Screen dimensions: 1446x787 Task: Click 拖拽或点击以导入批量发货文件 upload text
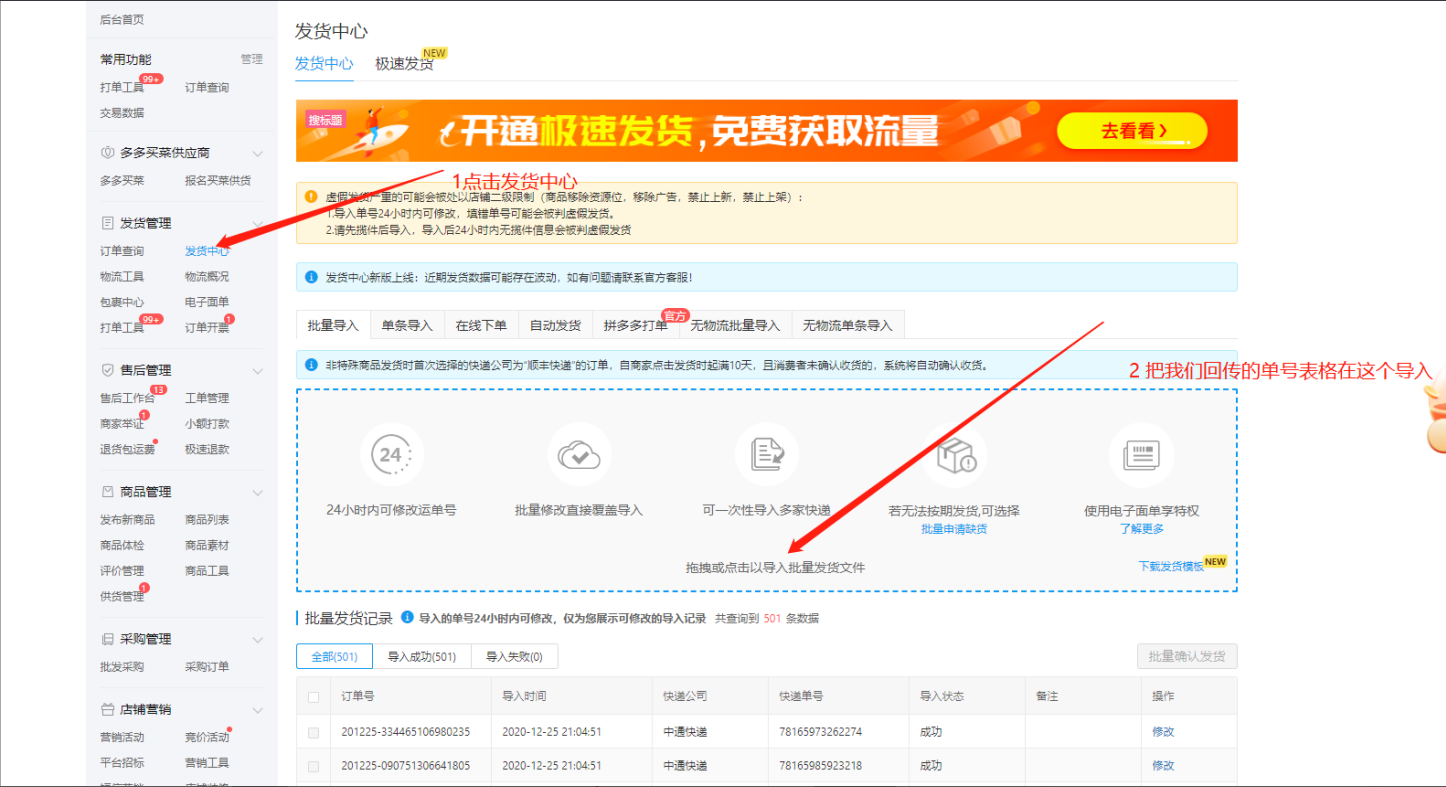pyautogui.click(x=775, y=568)
